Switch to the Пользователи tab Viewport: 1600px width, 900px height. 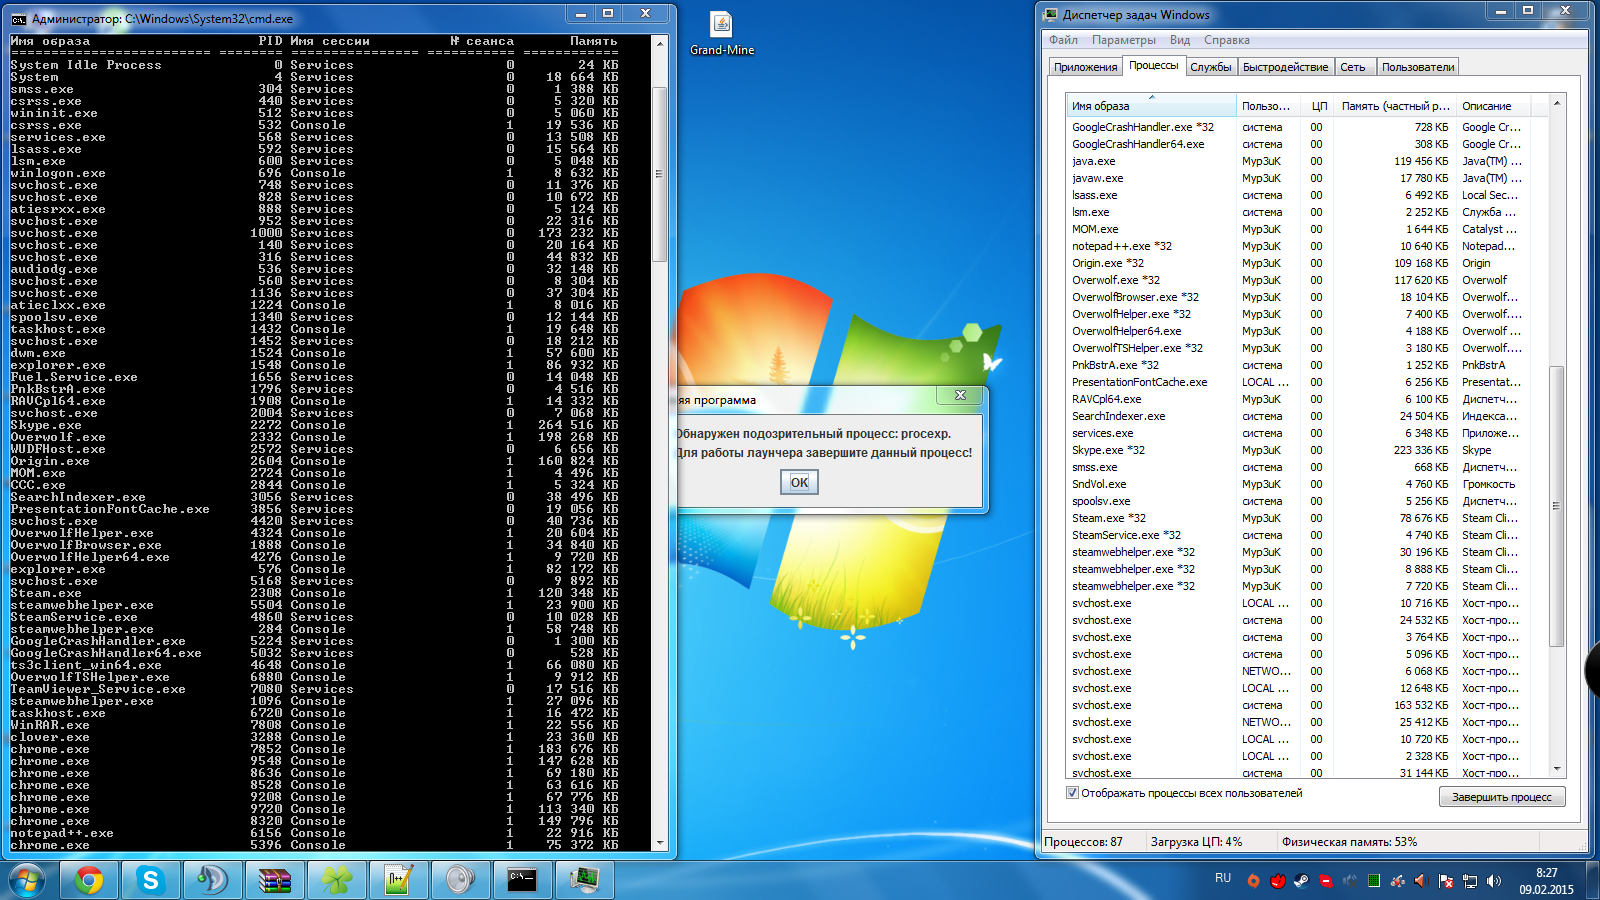click(1418, 67)
